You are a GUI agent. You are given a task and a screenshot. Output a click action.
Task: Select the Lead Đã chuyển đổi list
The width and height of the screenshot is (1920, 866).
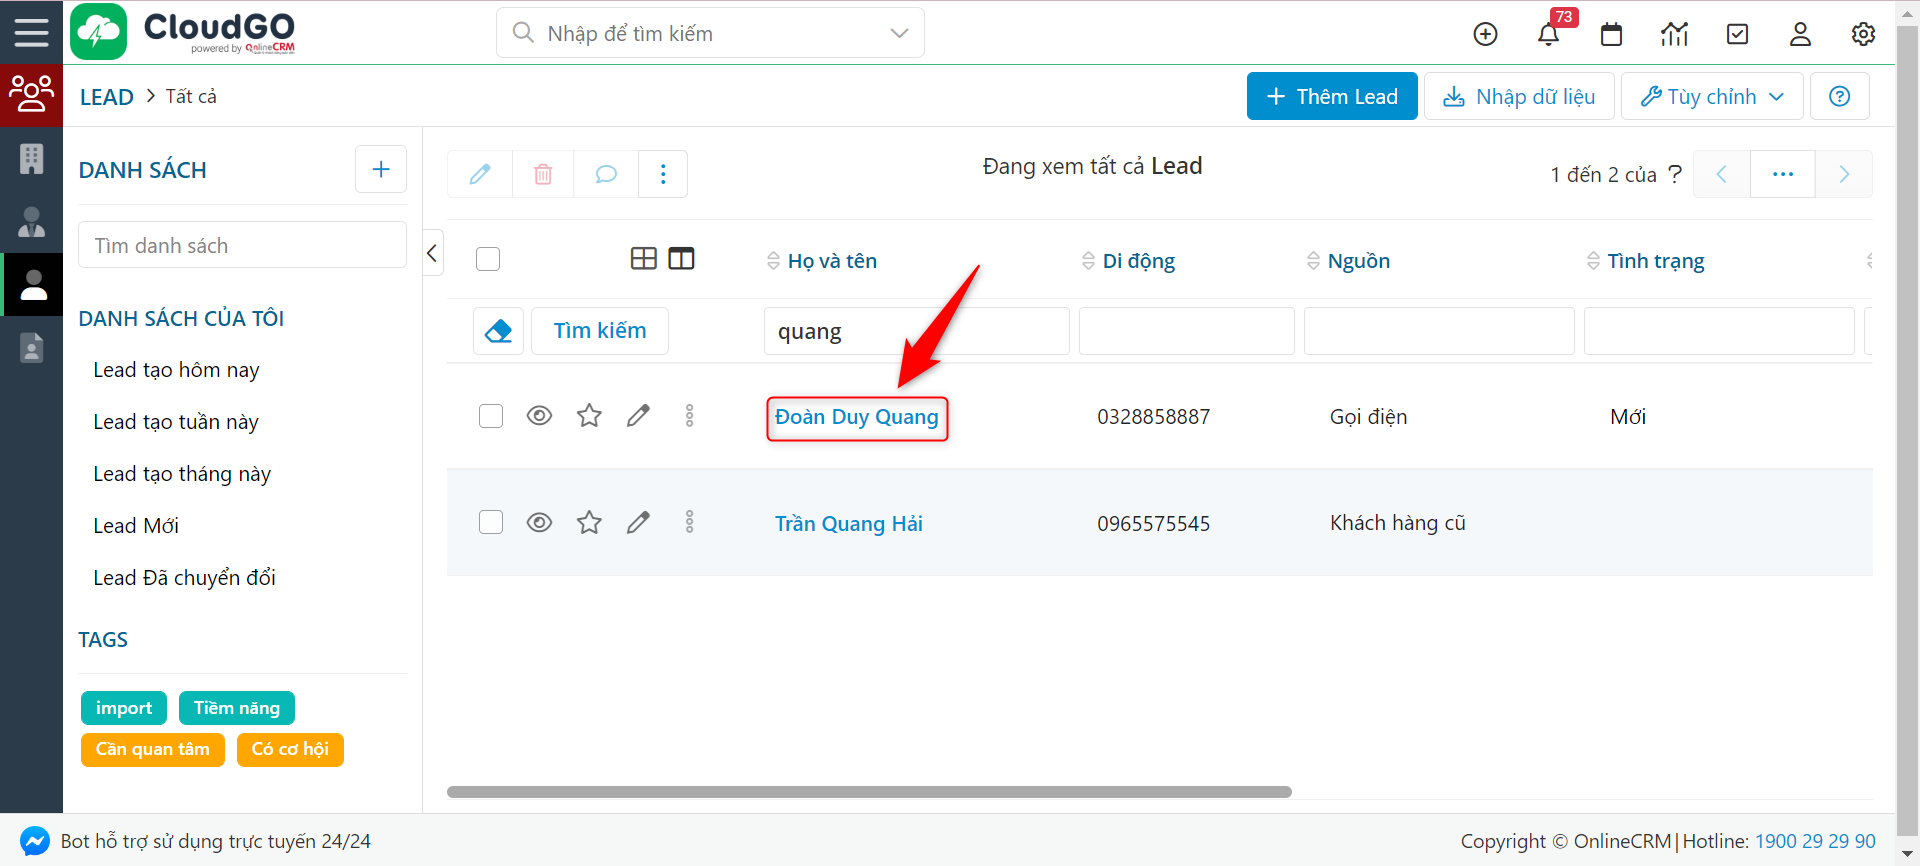click(184, 578)
